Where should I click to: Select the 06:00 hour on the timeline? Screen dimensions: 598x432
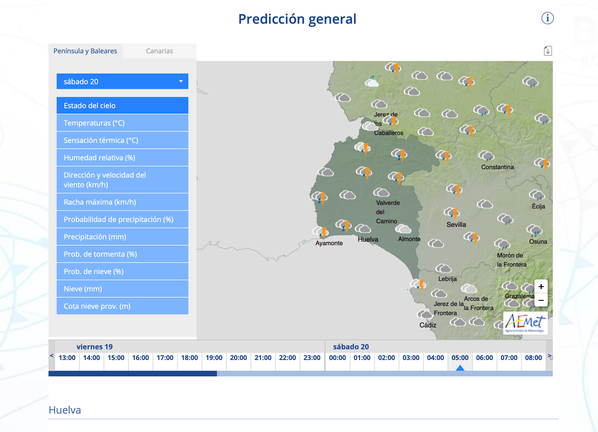tap(484, 358)
